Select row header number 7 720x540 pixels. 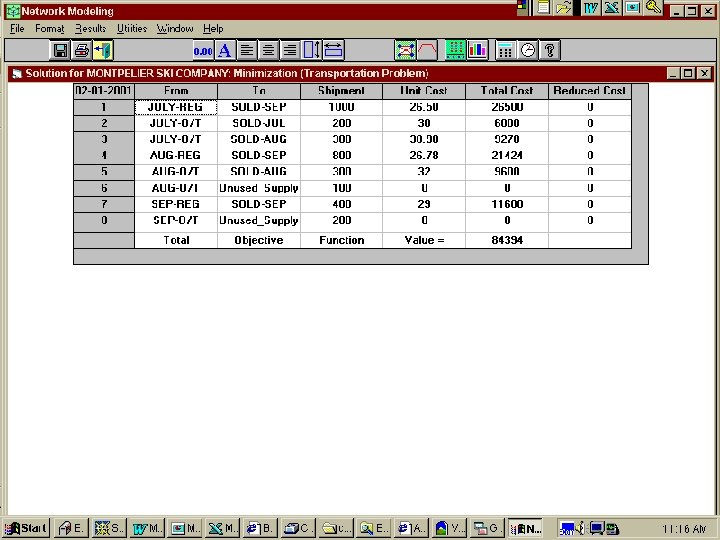point(104,204)
